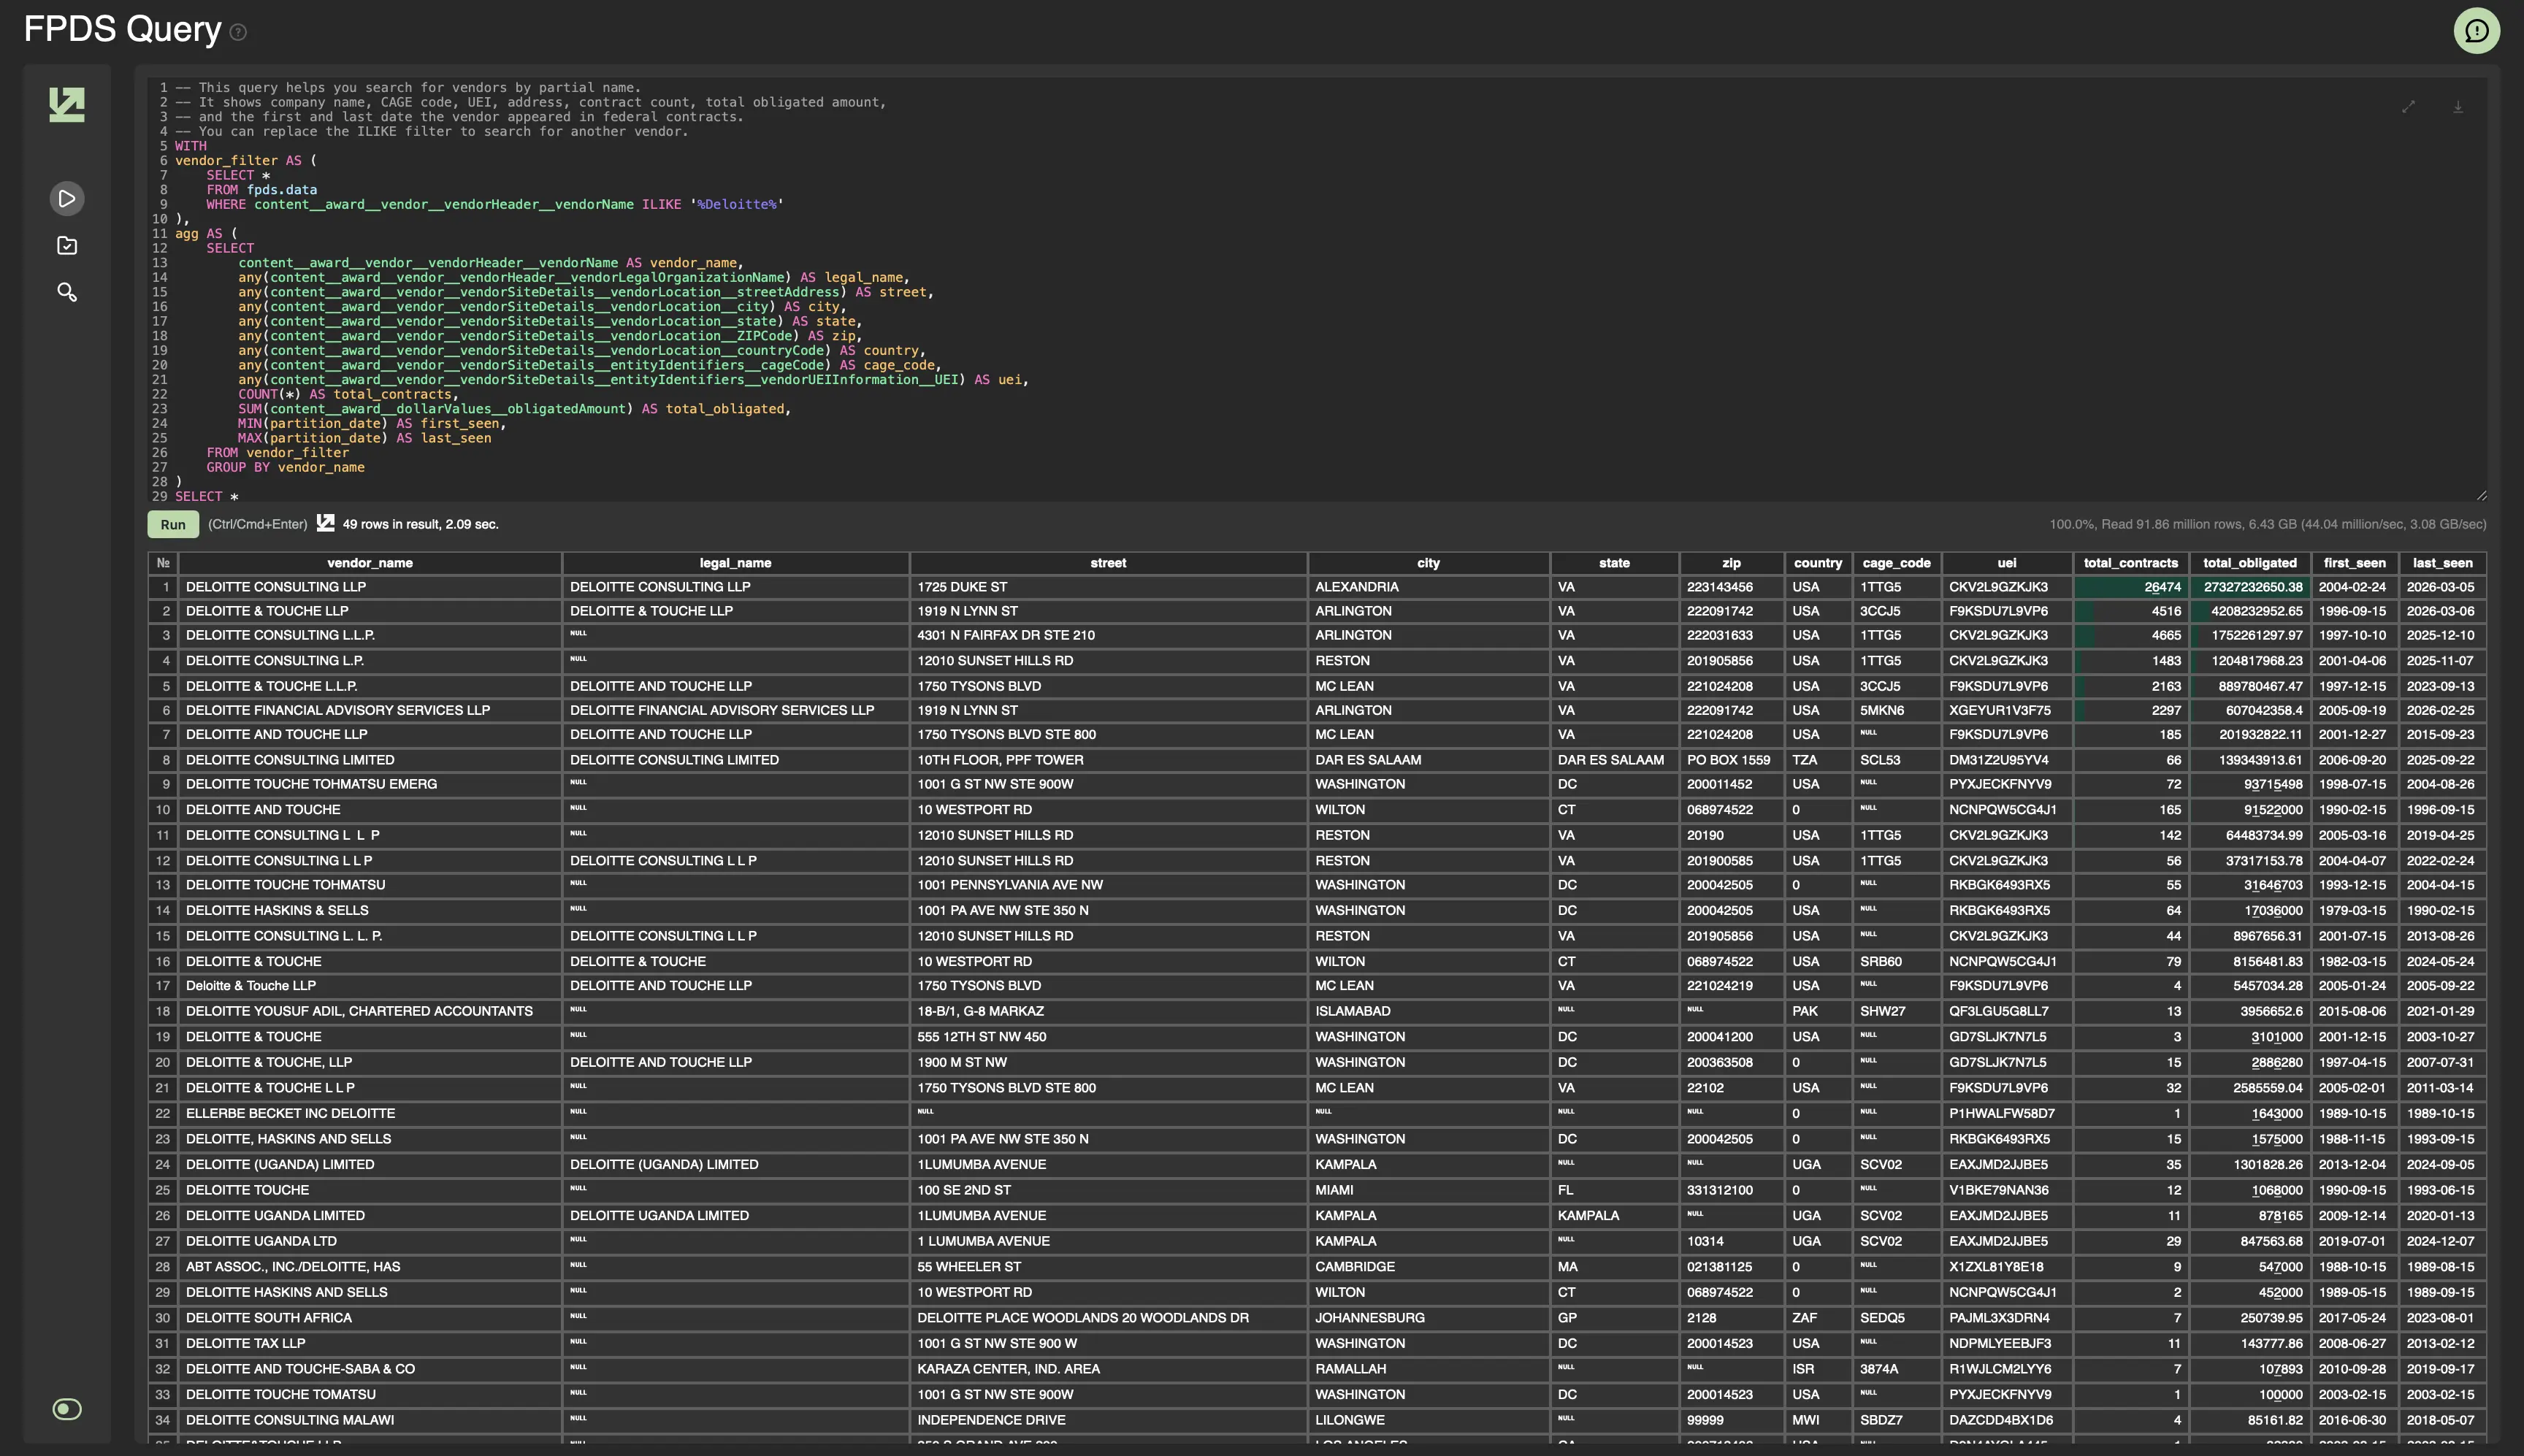Click the first_seen column header
This screenshot has height=1456, width=2524.
[x=2354, y=563]
